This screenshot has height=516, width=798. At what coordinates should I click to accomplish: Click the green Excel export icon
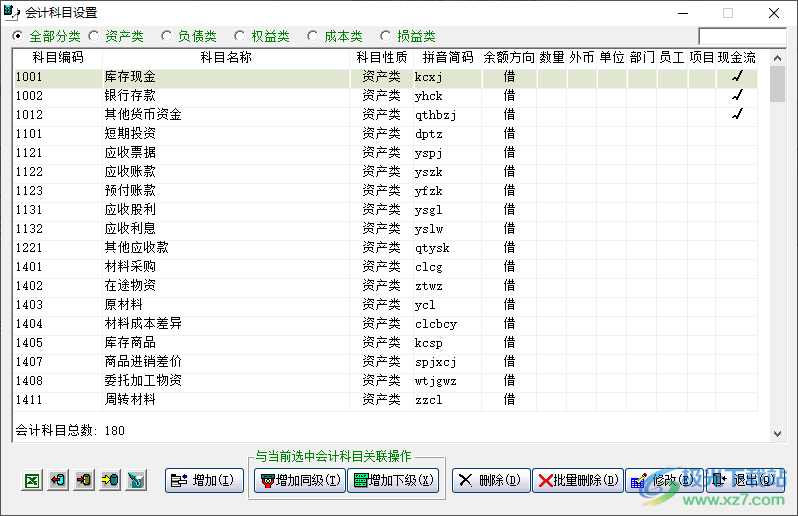(32, 480)
